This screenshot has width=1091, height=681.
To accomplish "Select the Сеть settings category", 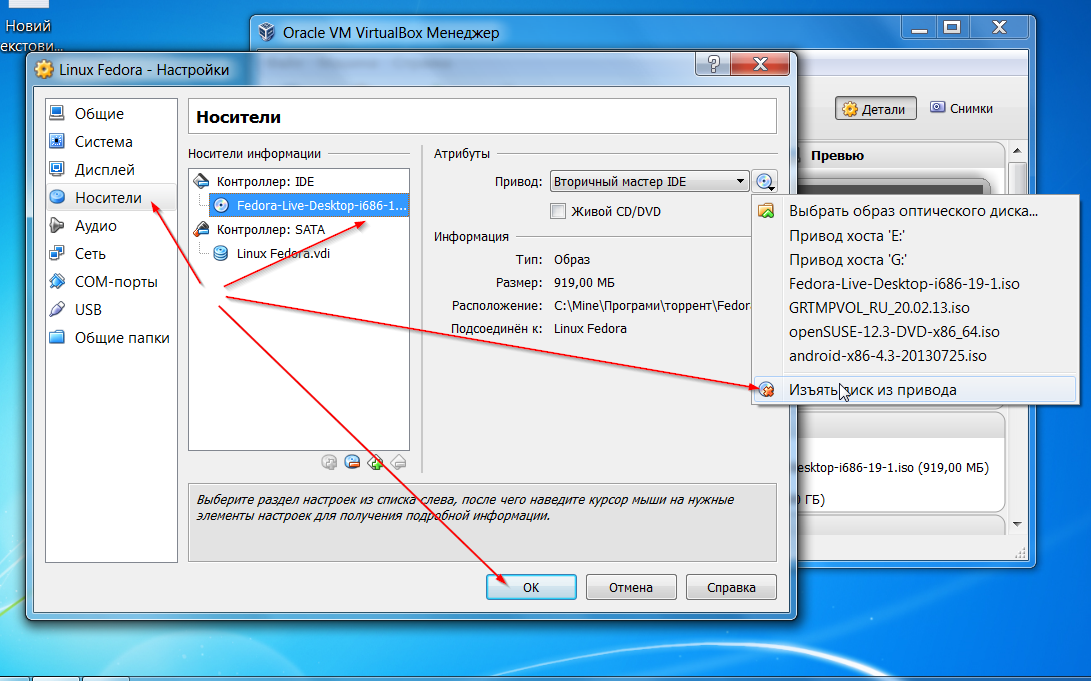I will coord(90,254).
